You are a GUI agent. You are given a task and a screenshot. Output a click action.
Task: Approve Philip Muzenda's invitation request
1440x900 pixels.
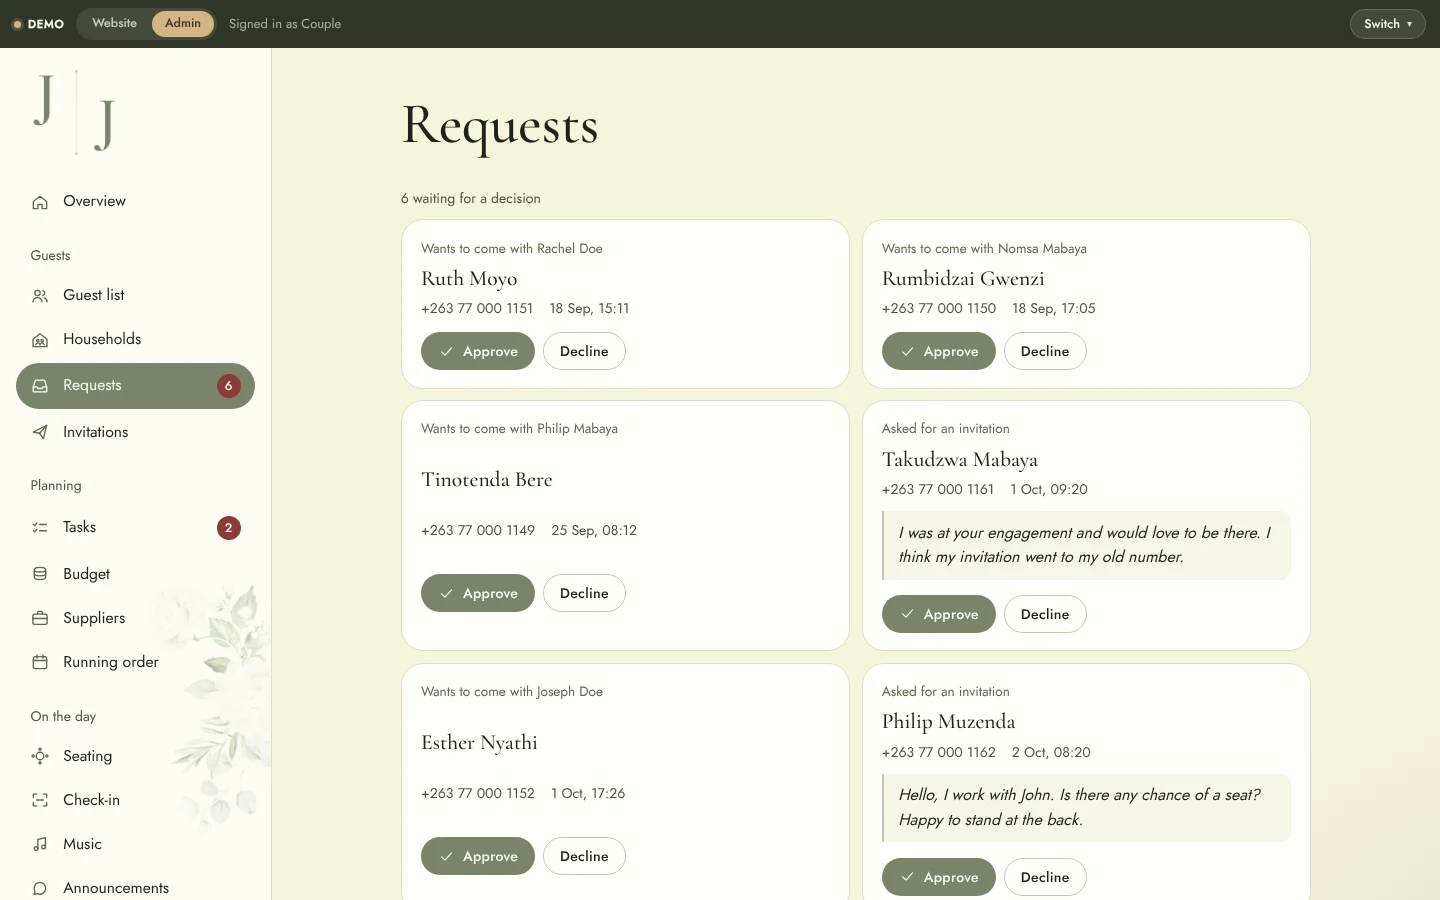(939, 878)
